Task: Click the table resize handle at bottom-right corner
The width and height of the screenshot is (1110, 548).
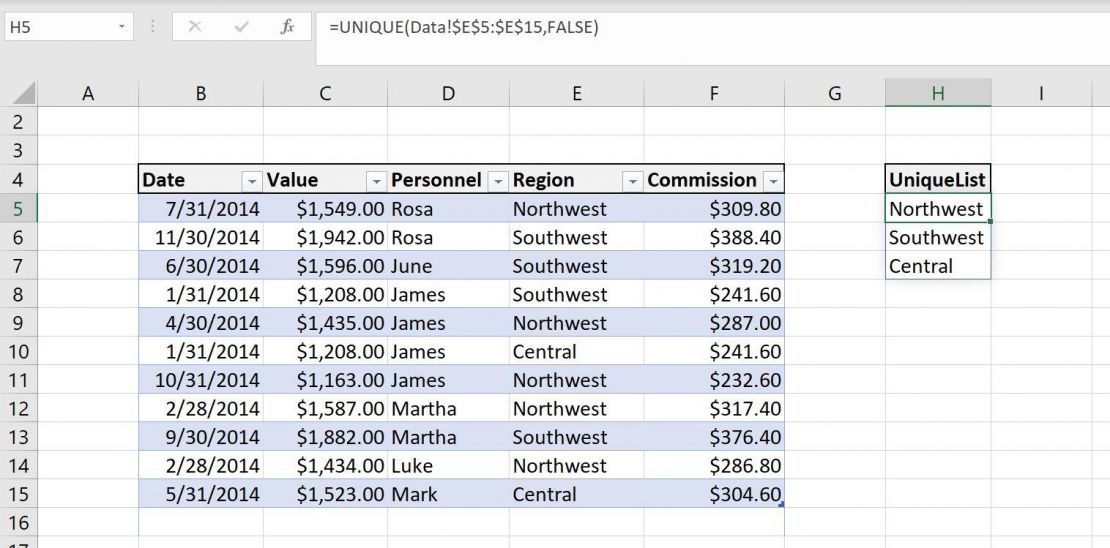Action: point(781,505)
